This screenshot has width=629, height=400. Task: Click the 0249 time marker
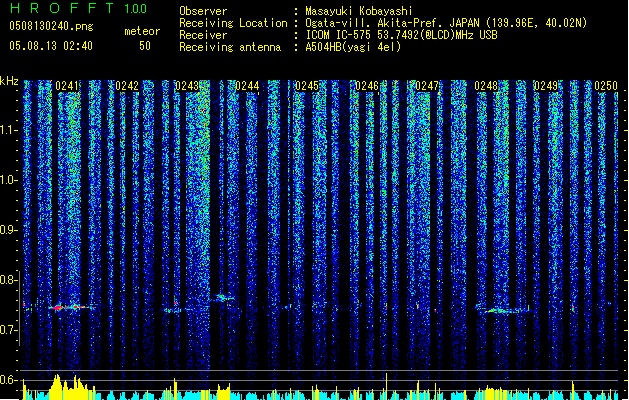point(546,86)
